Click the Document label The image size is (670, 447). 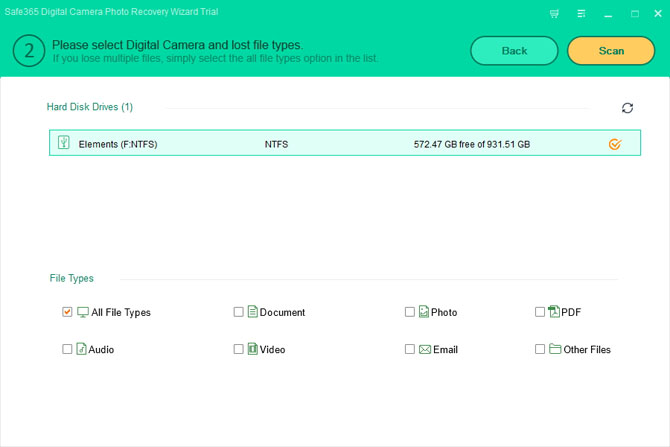[x=282, y=312]
